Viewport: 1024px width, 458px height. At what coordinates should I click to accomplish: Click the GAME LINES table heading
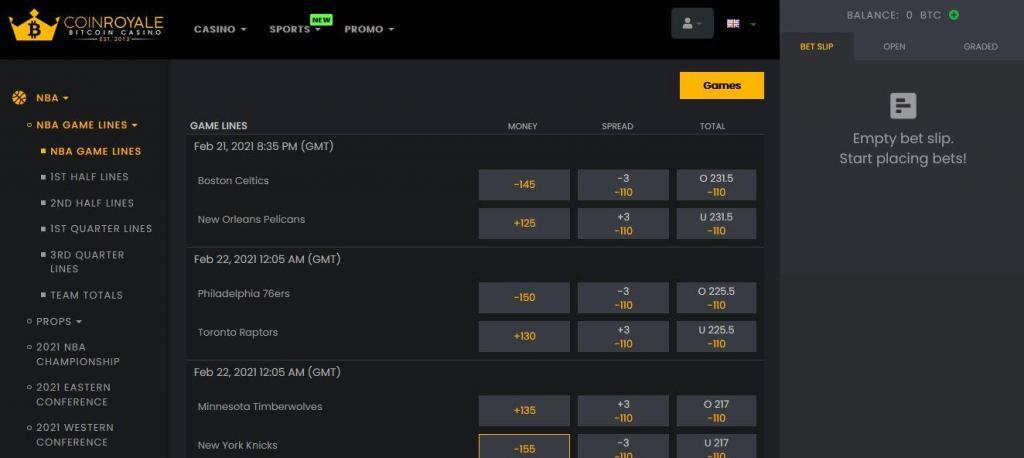point(219,126)
